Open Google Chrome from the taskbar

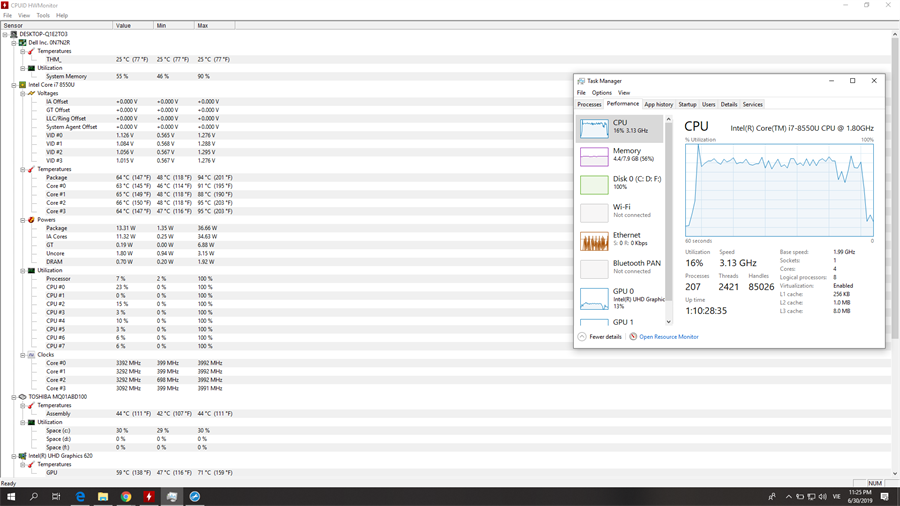(x=126, y=496)
